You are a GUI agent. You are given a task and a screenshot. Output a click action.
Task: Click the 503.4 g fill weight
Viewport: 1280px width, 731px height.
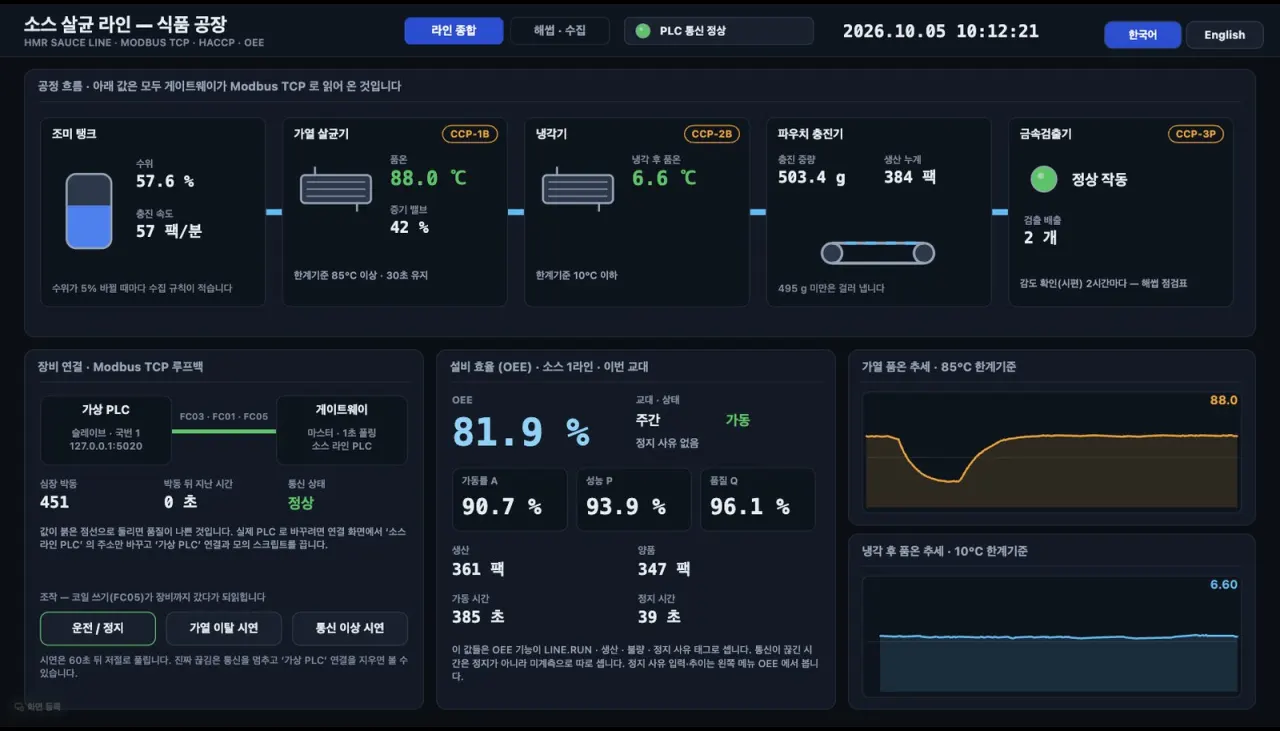coord(811,177)
